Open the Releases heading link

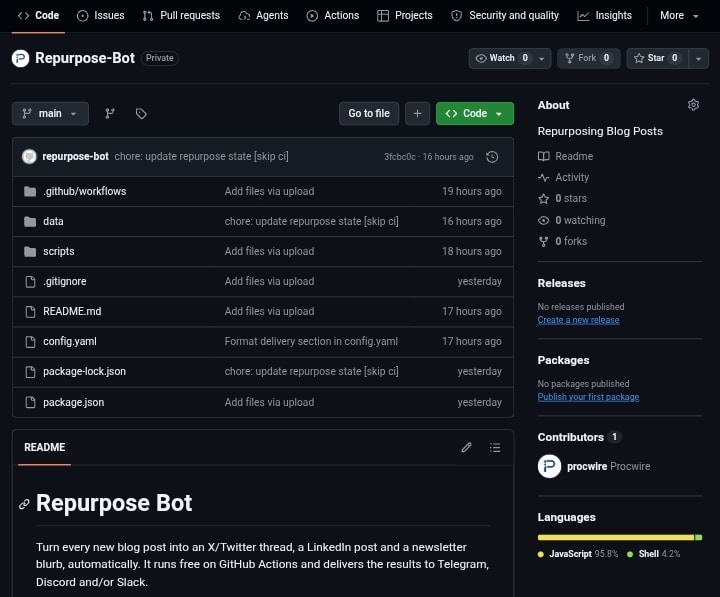[562, 283]
